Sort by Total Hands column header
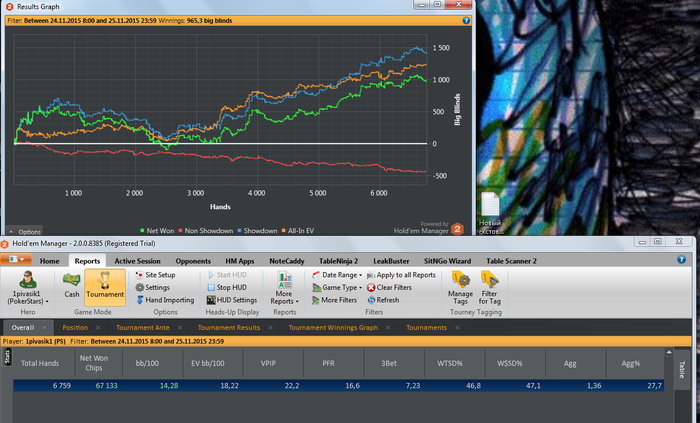The height and width of the screenshot is (423, 700). tap(40, 363)
